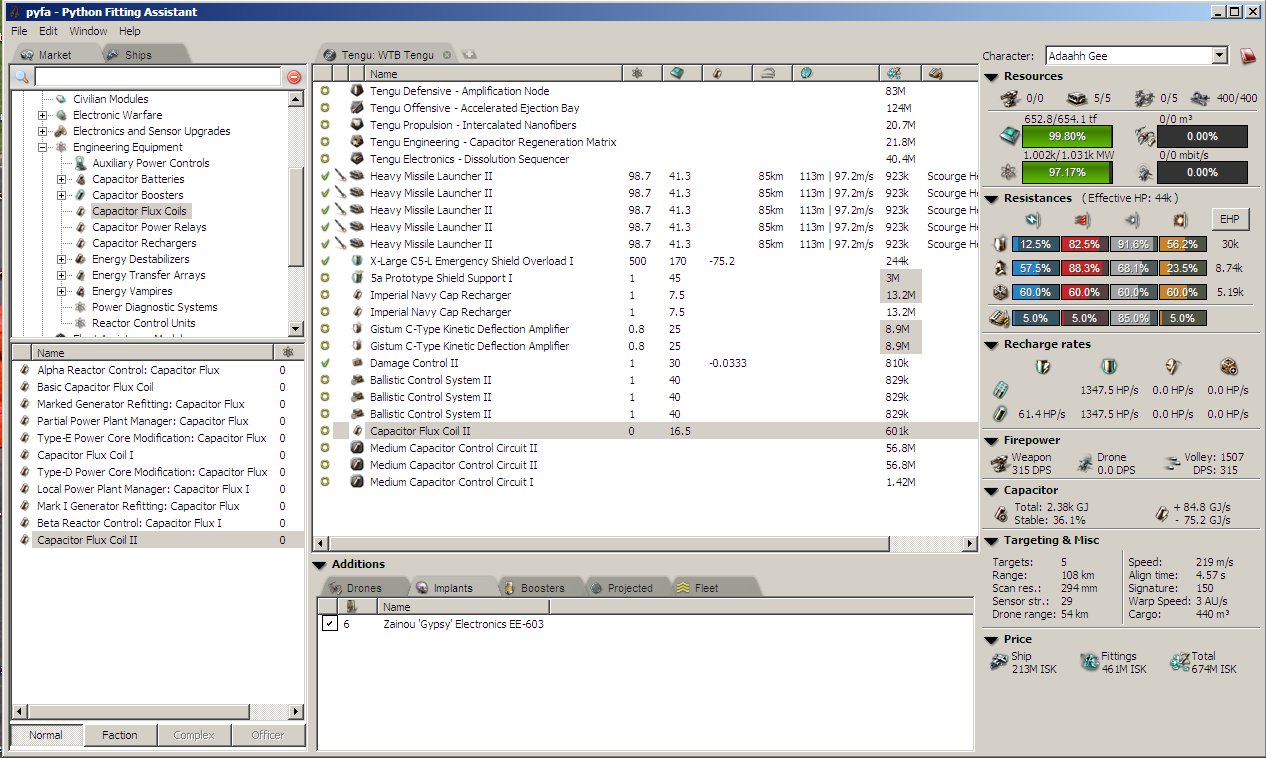Expand Electronic Warfare tree node
The width and height of the screenshot is (1266, 758).
coord(43,115)
